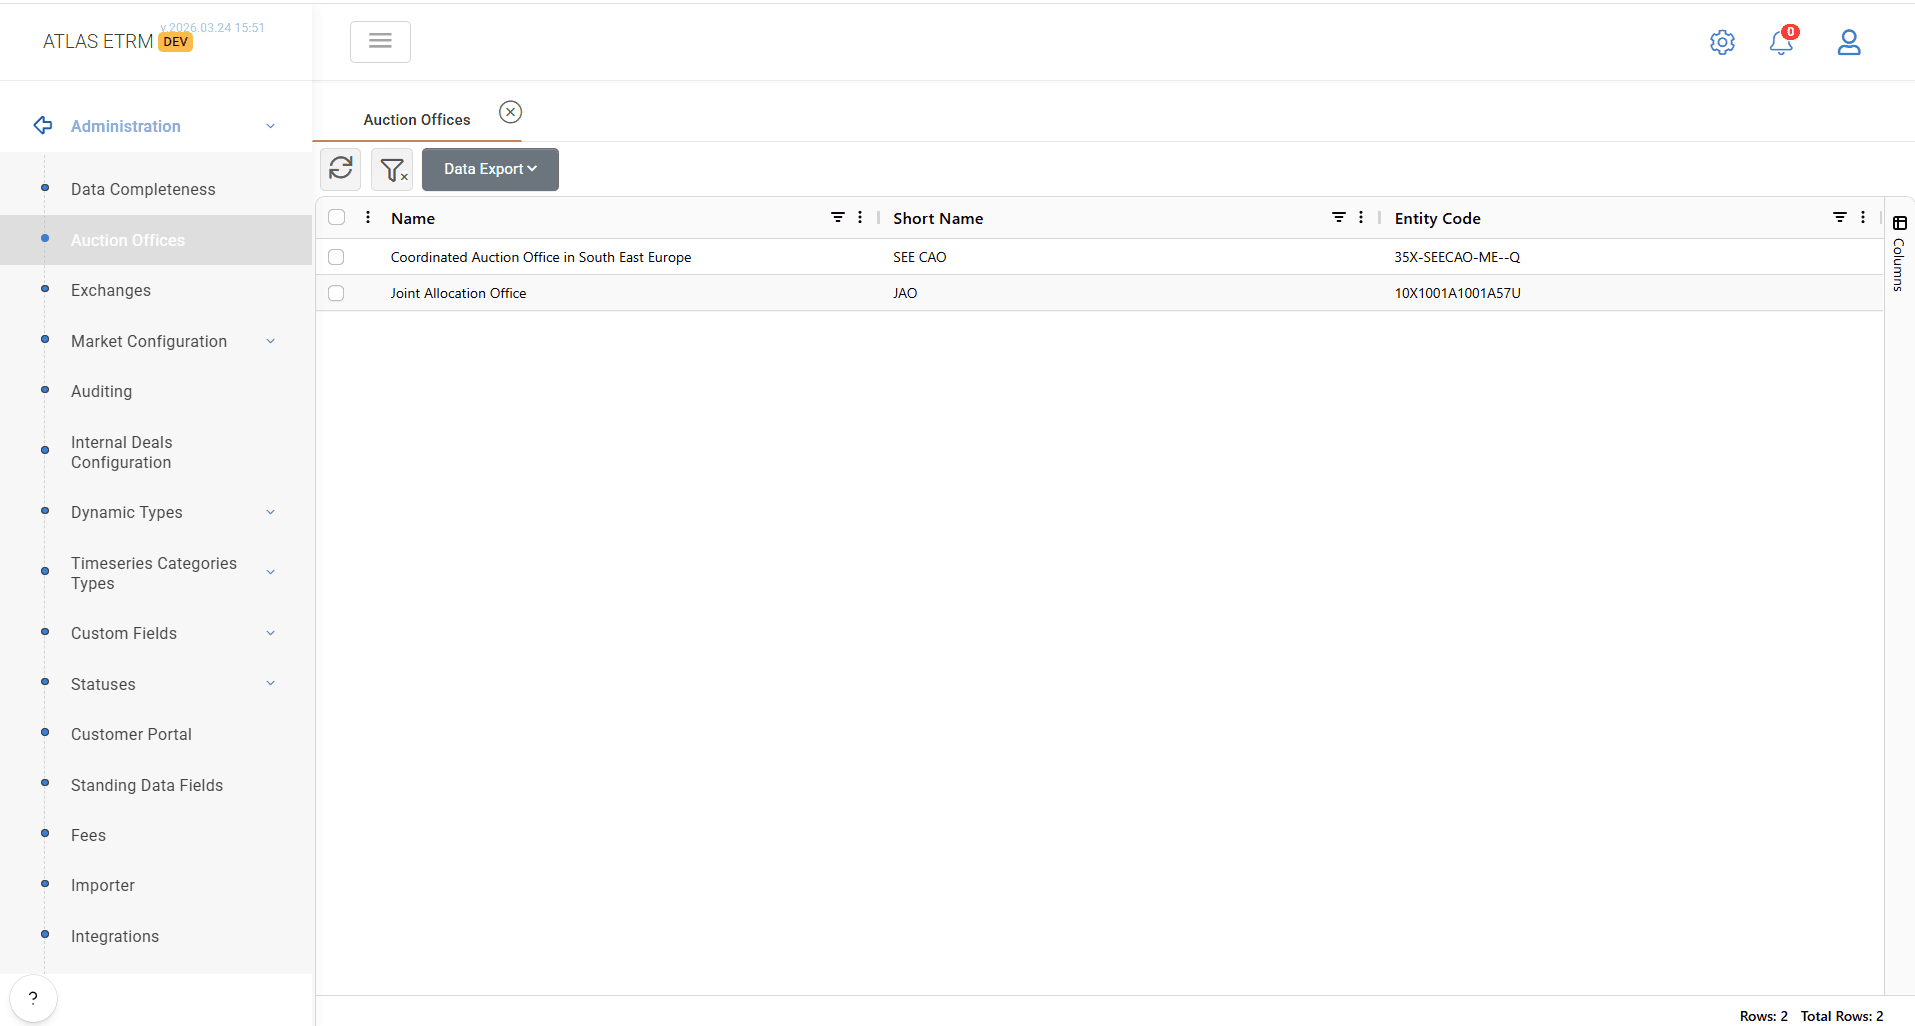The image size is (1915, 1026).
Task: Switch to the Auction Offices tab
Action: click(416, 119)
